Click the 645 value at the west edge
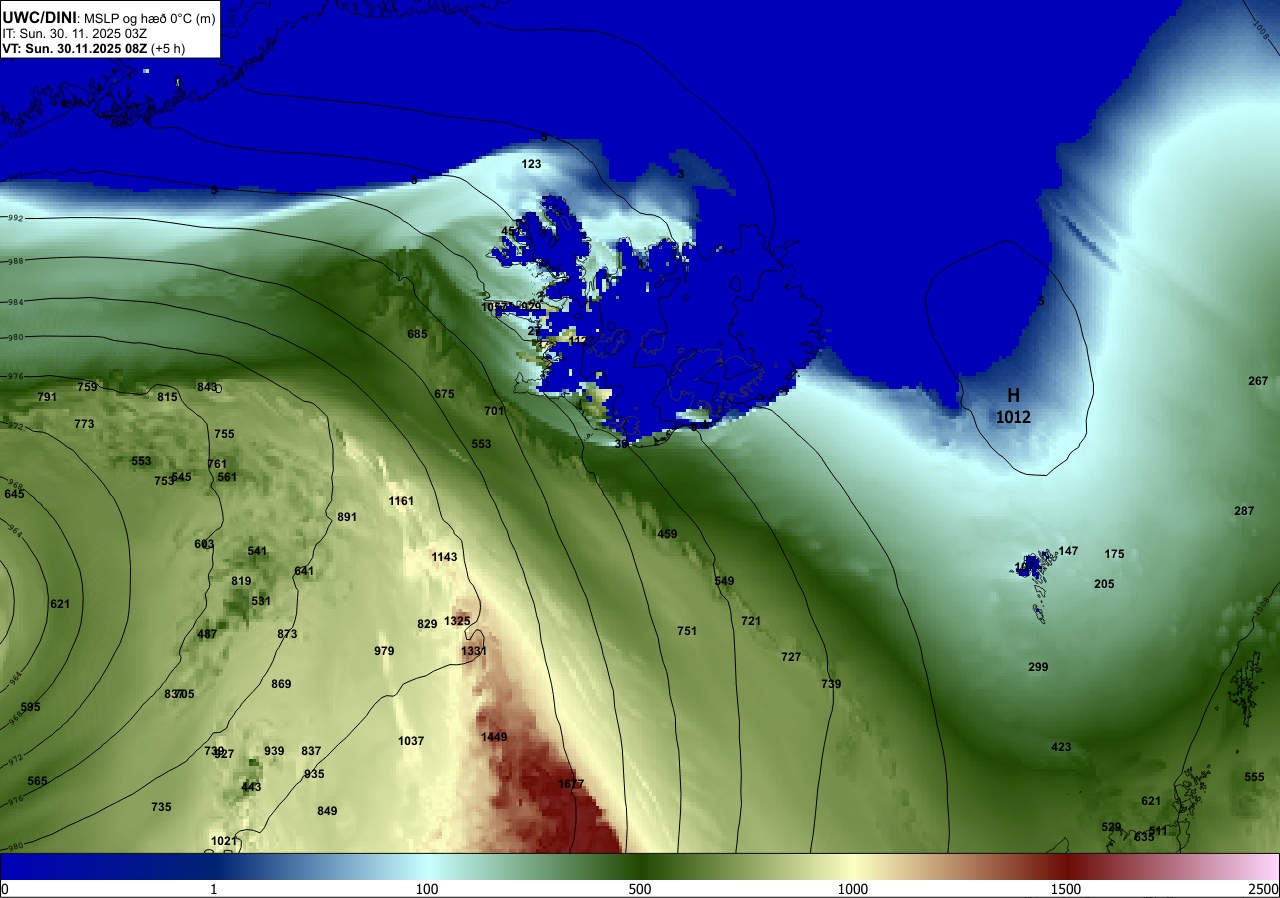1280x898 pixels. point(14,494)
